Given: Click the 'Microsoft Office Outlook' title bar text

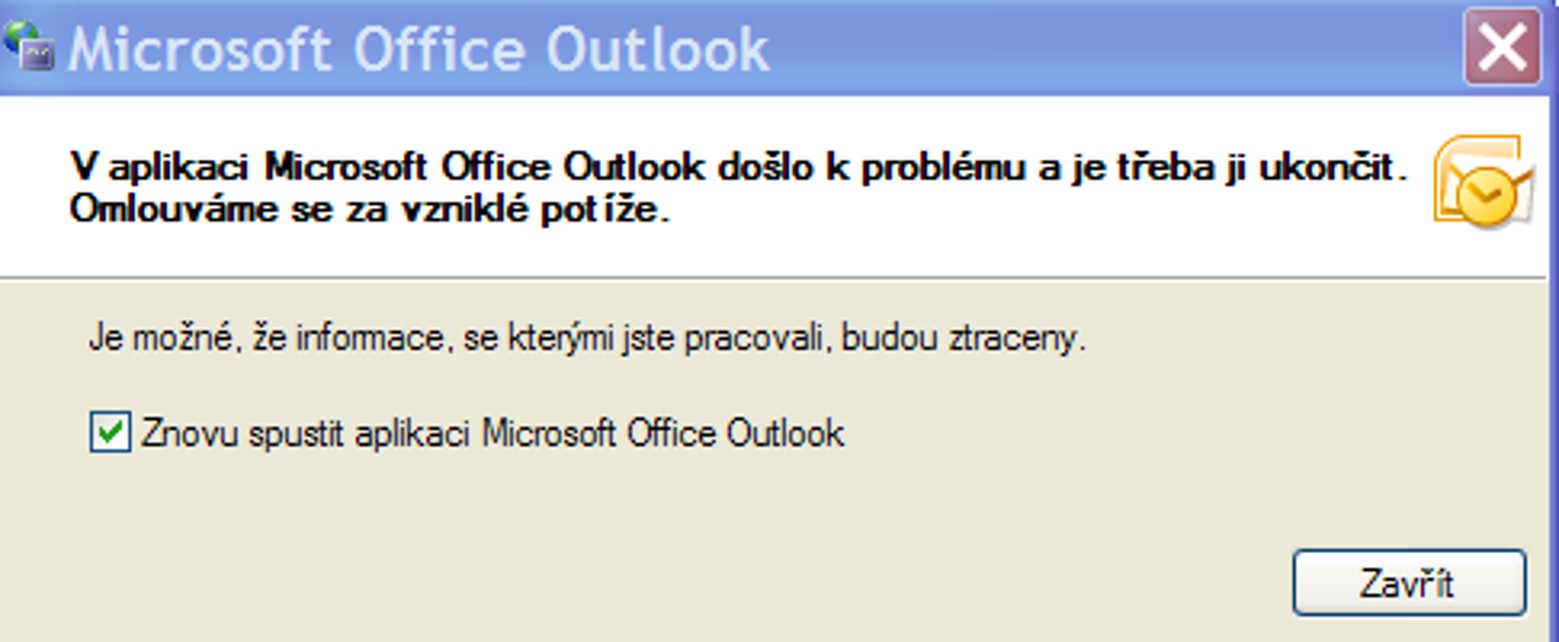Looking at the screenshot, I should click(x=418, y=48).
